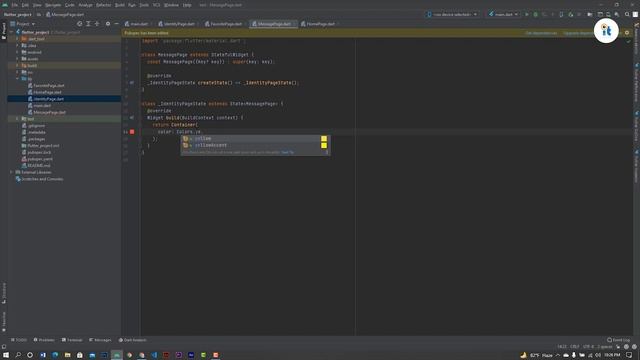The width and height of the screenshot is (640, 360).
Task: Open the Event Log
Action: point(618,340)
